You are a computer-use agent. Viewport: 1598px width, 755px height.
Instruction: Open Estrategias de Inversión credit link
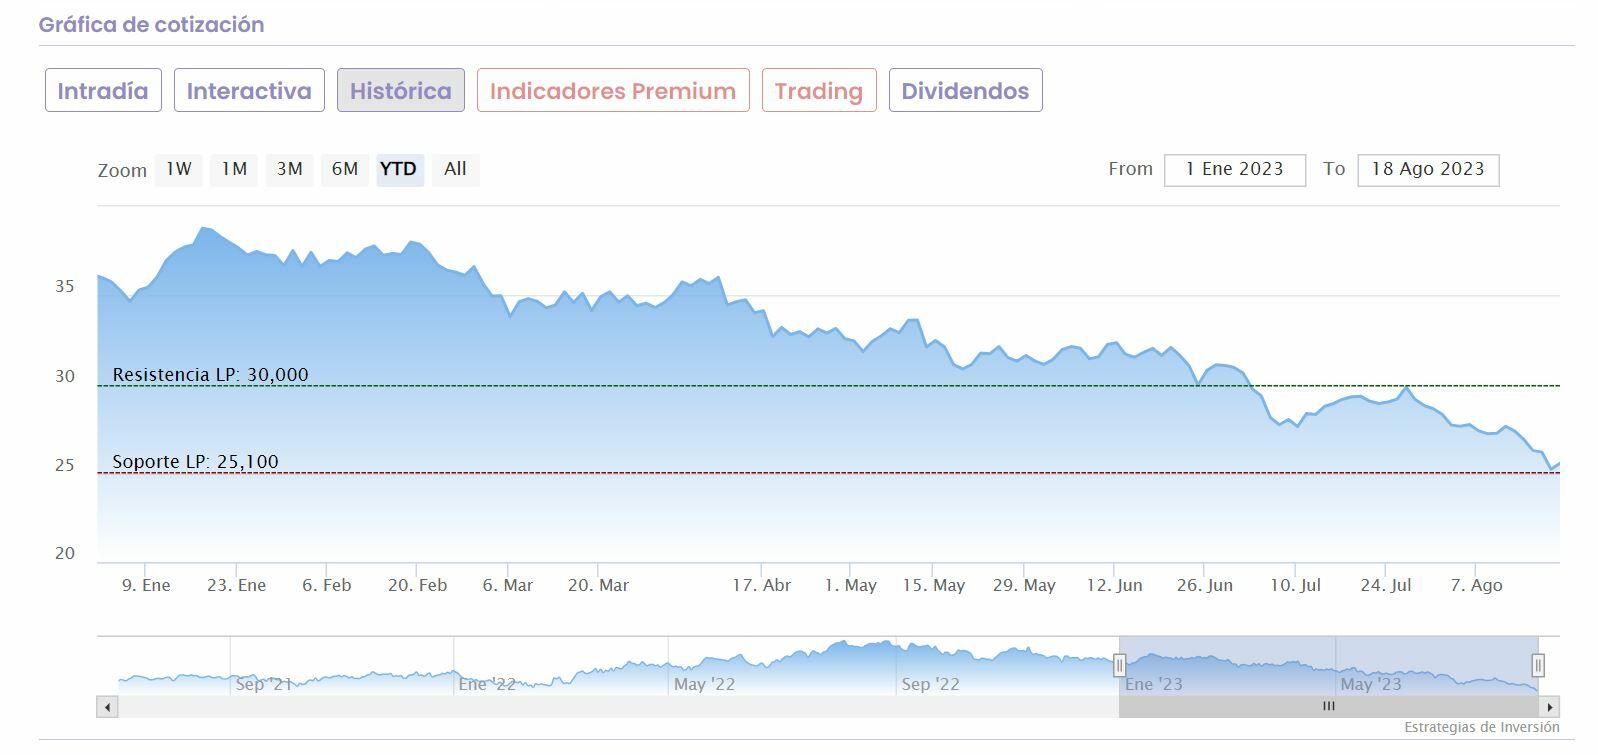[x=1481, y=728]
